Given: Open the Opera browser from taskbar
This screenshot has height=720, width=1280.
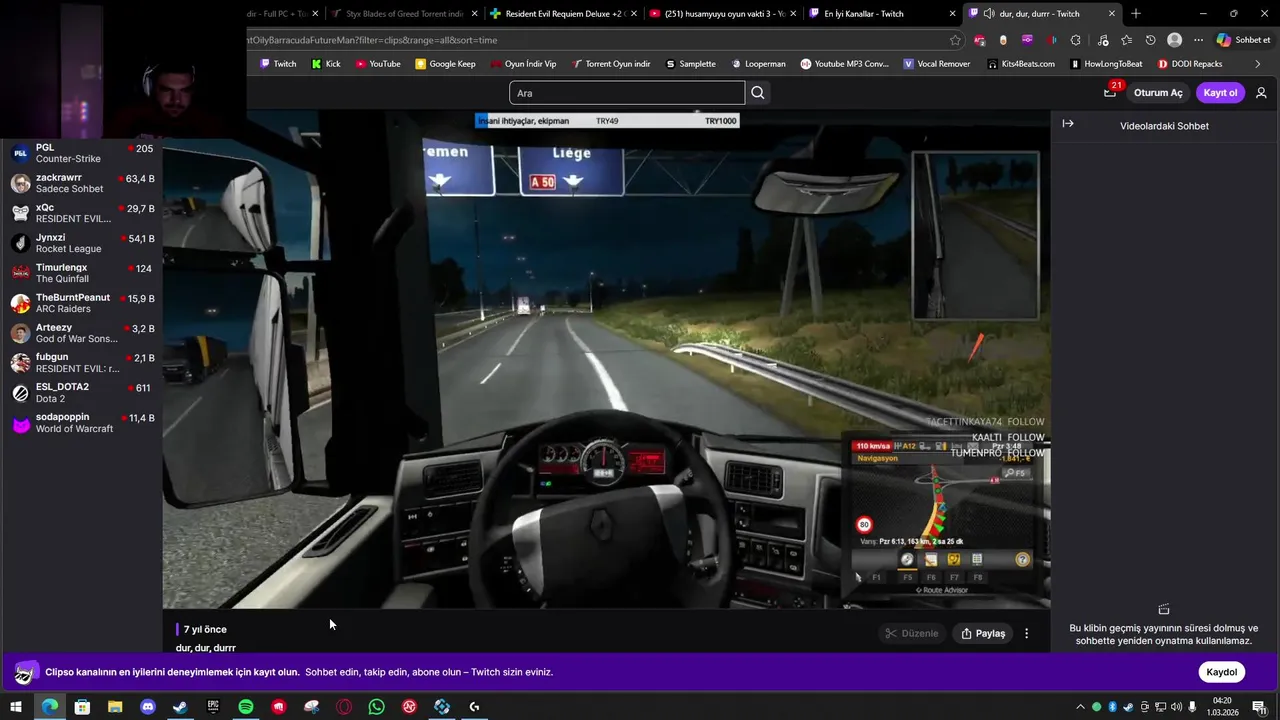Looking at the screenshot, I should point(344,707).
